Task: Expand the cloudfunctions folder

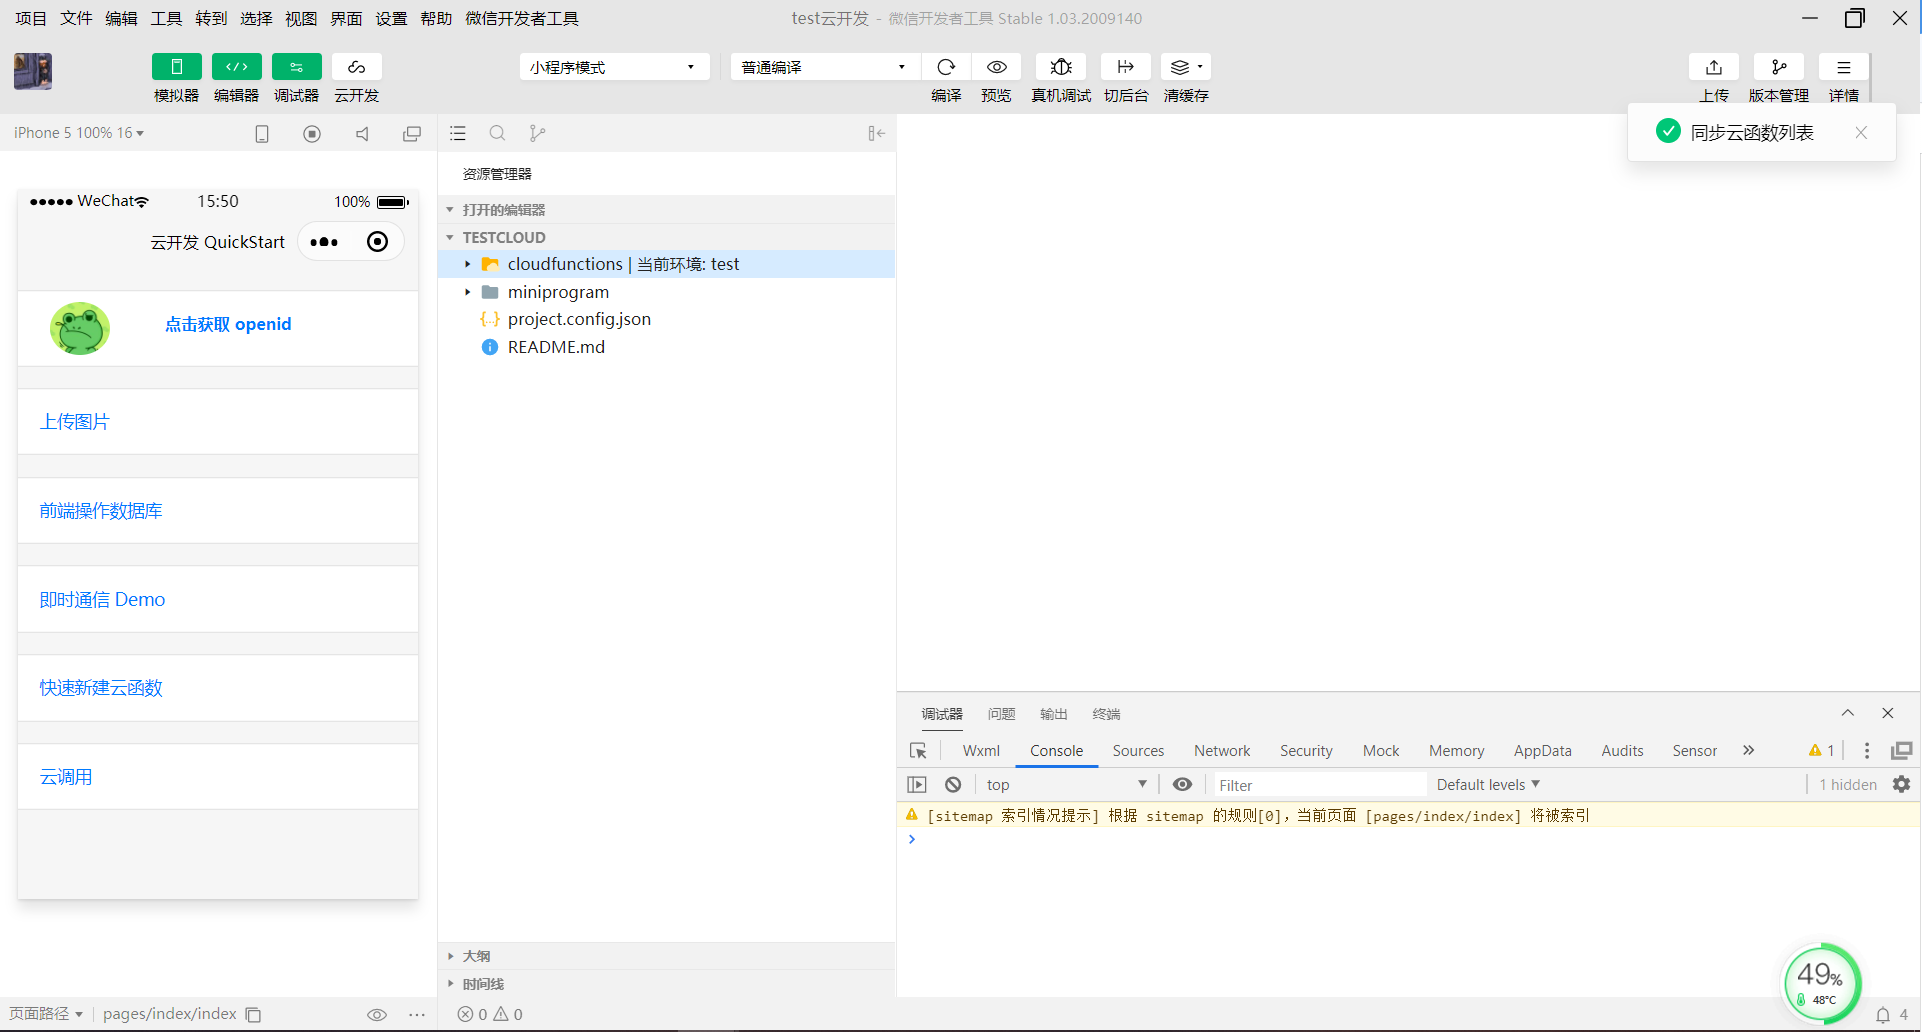Action: [468, 264]
